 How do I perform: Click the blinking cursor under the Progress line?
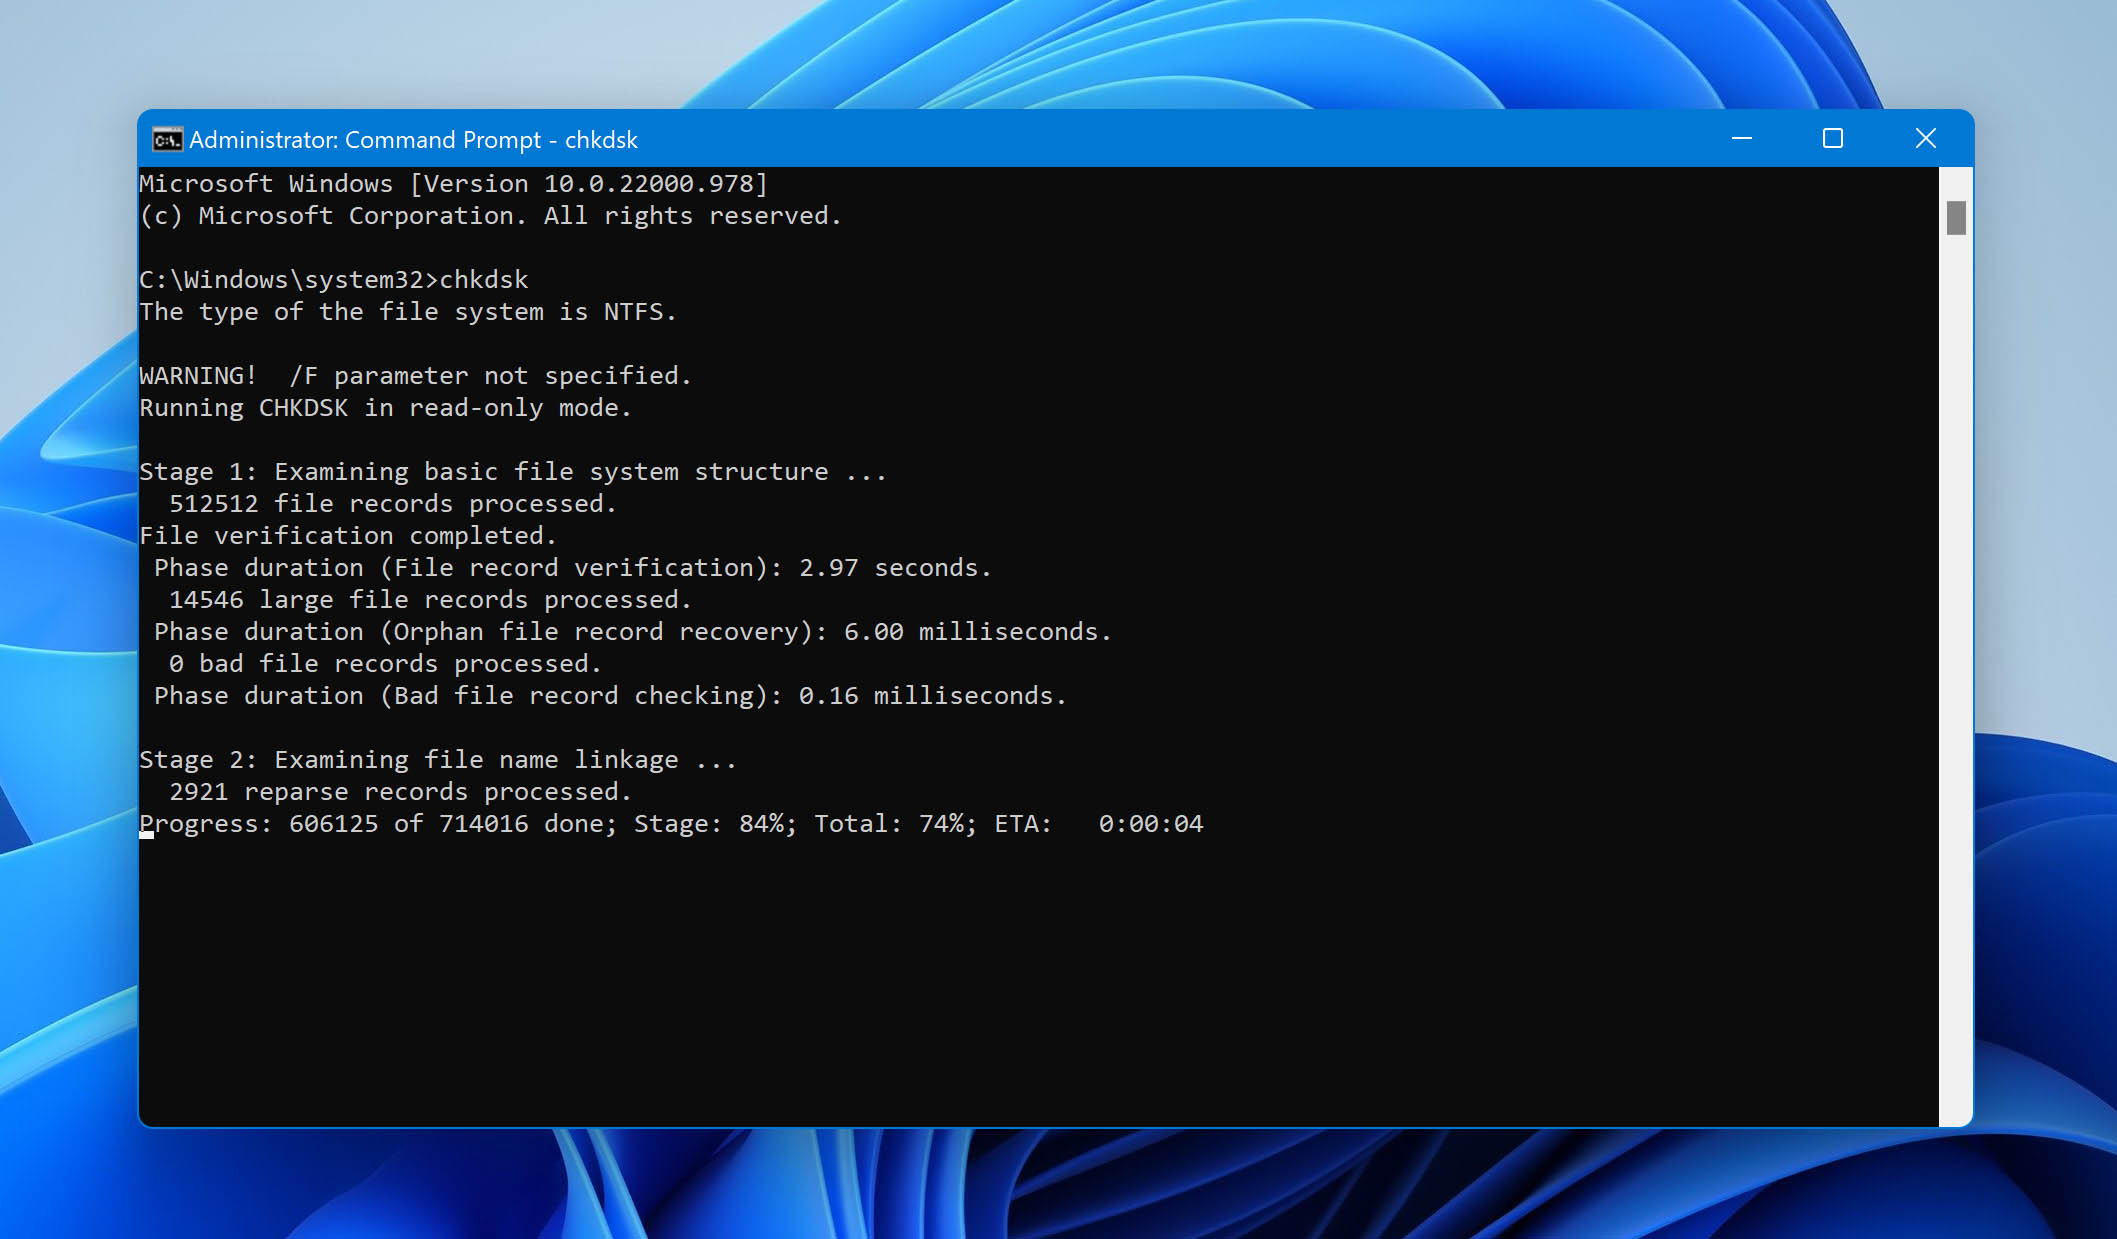(x=147, y=836)
